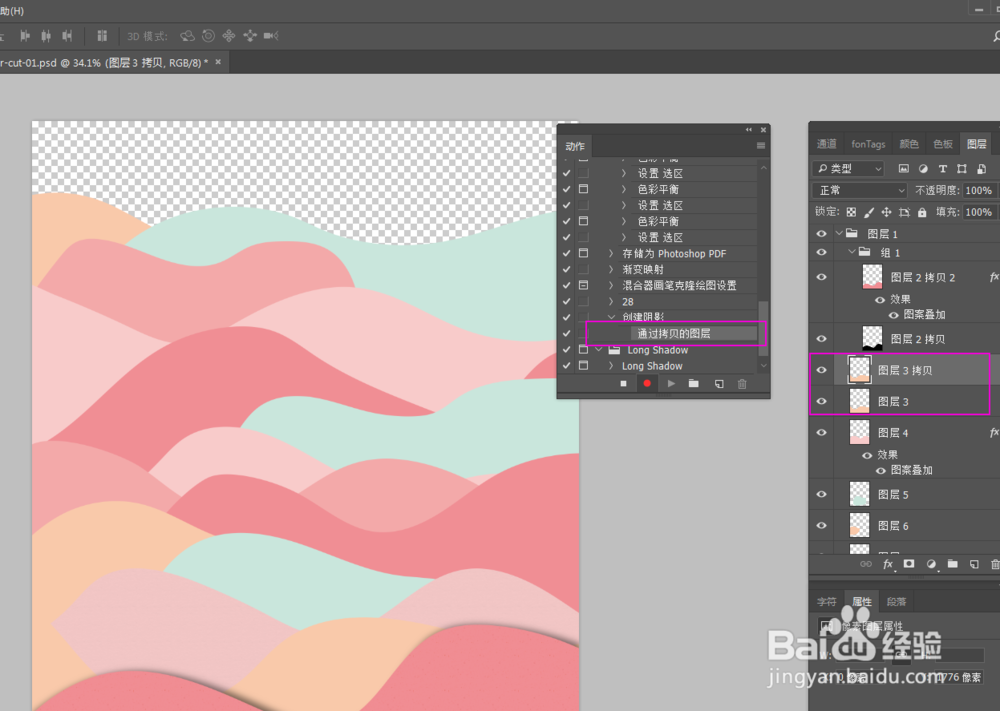Begin recording with the red record button
This screenshot has width=1000, height=711.
(647, 383)
